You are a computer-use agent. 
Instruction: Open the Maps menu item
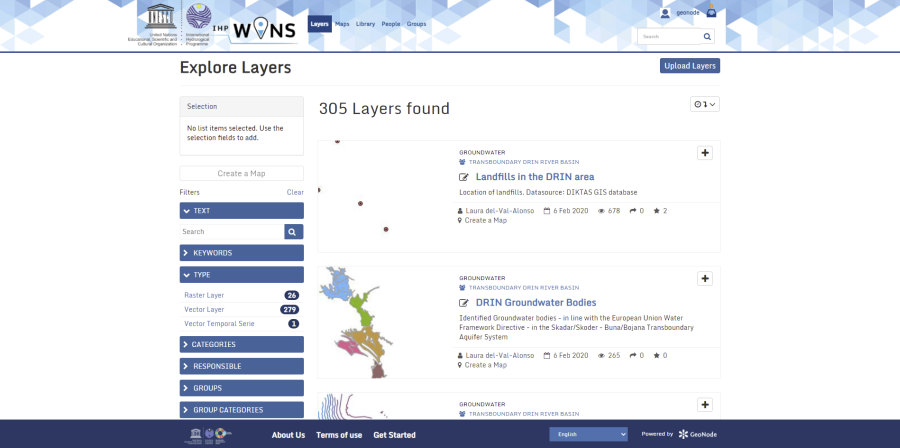[342, 24]
